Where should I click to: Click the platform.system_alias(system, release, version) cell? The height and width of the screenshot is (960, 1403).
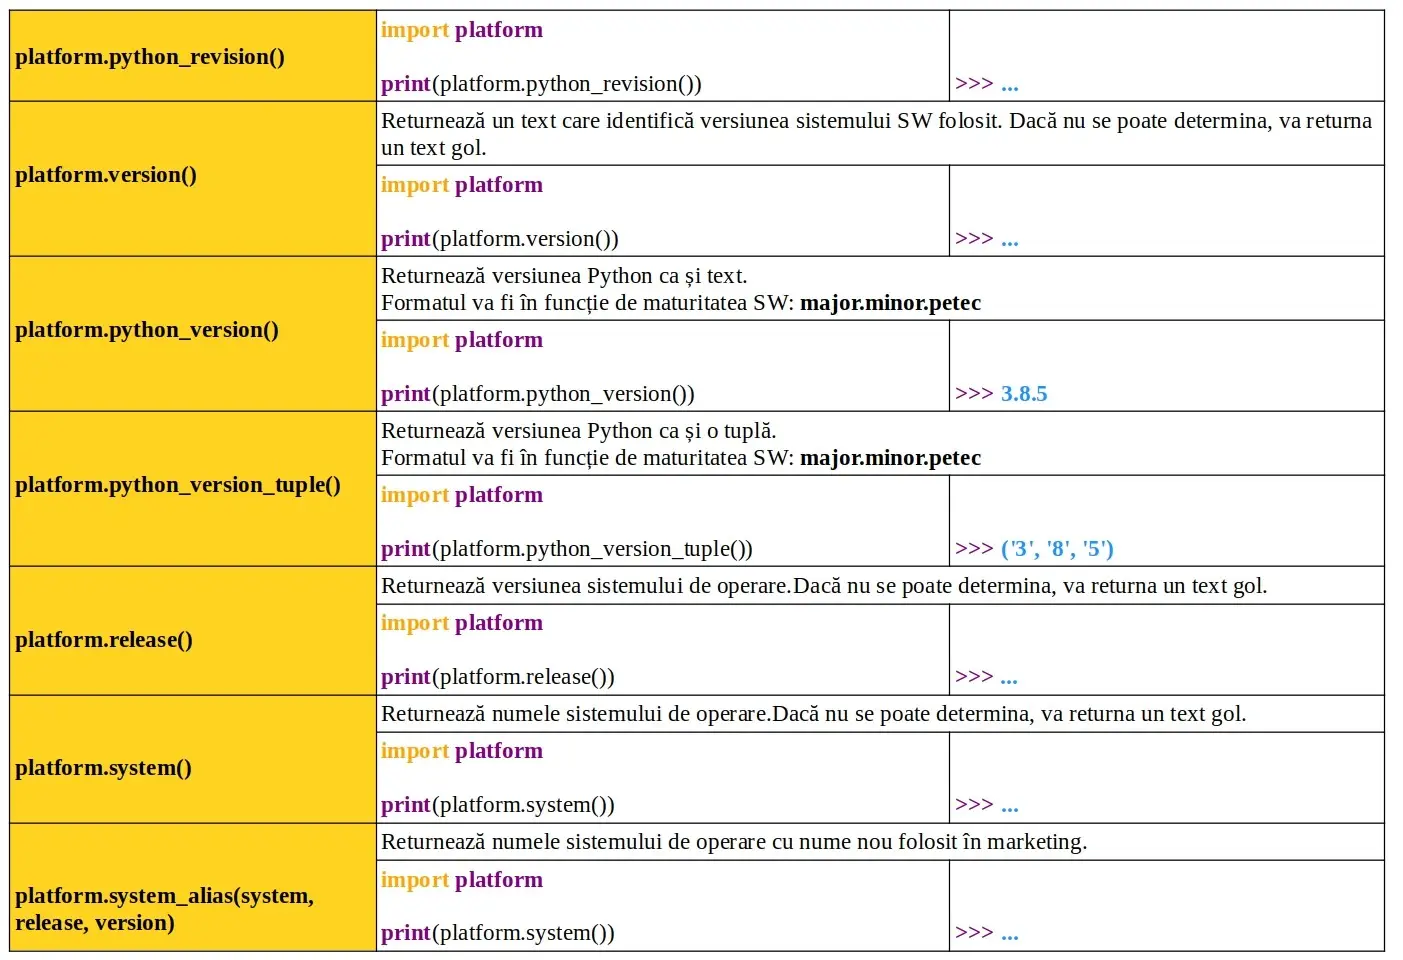click(165, 909)
